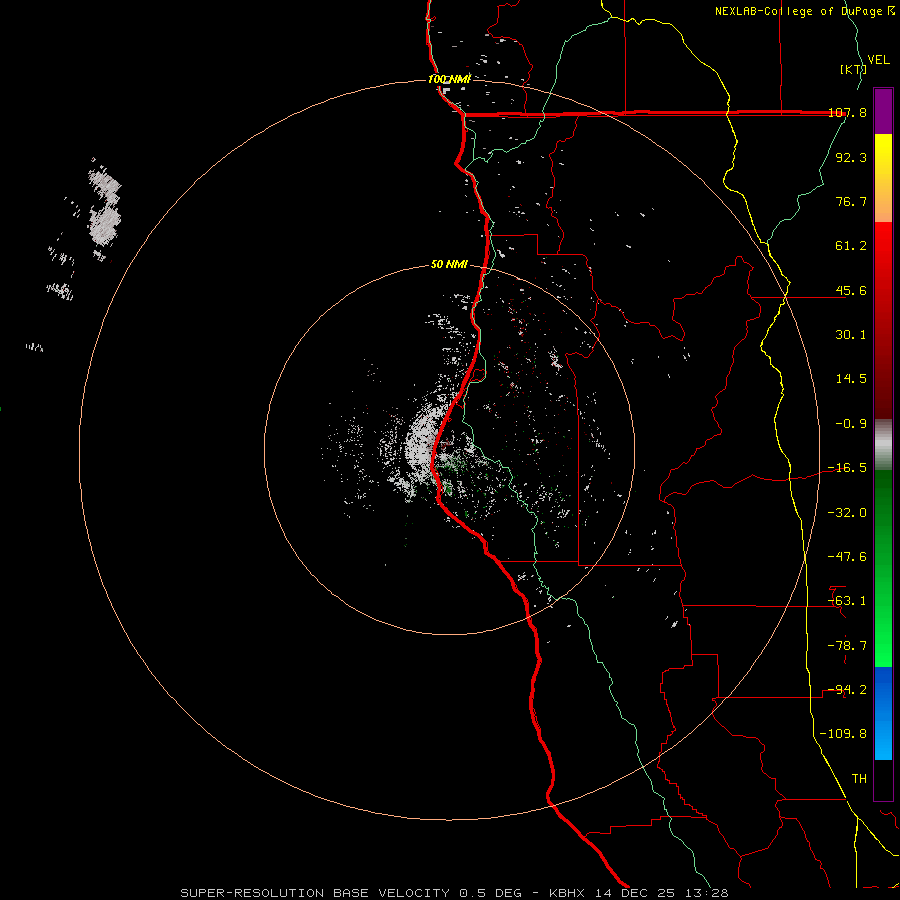Screen dimensions: 900x900
Task: Click the -94.2 velocity scale value
Action: (847, 690)
